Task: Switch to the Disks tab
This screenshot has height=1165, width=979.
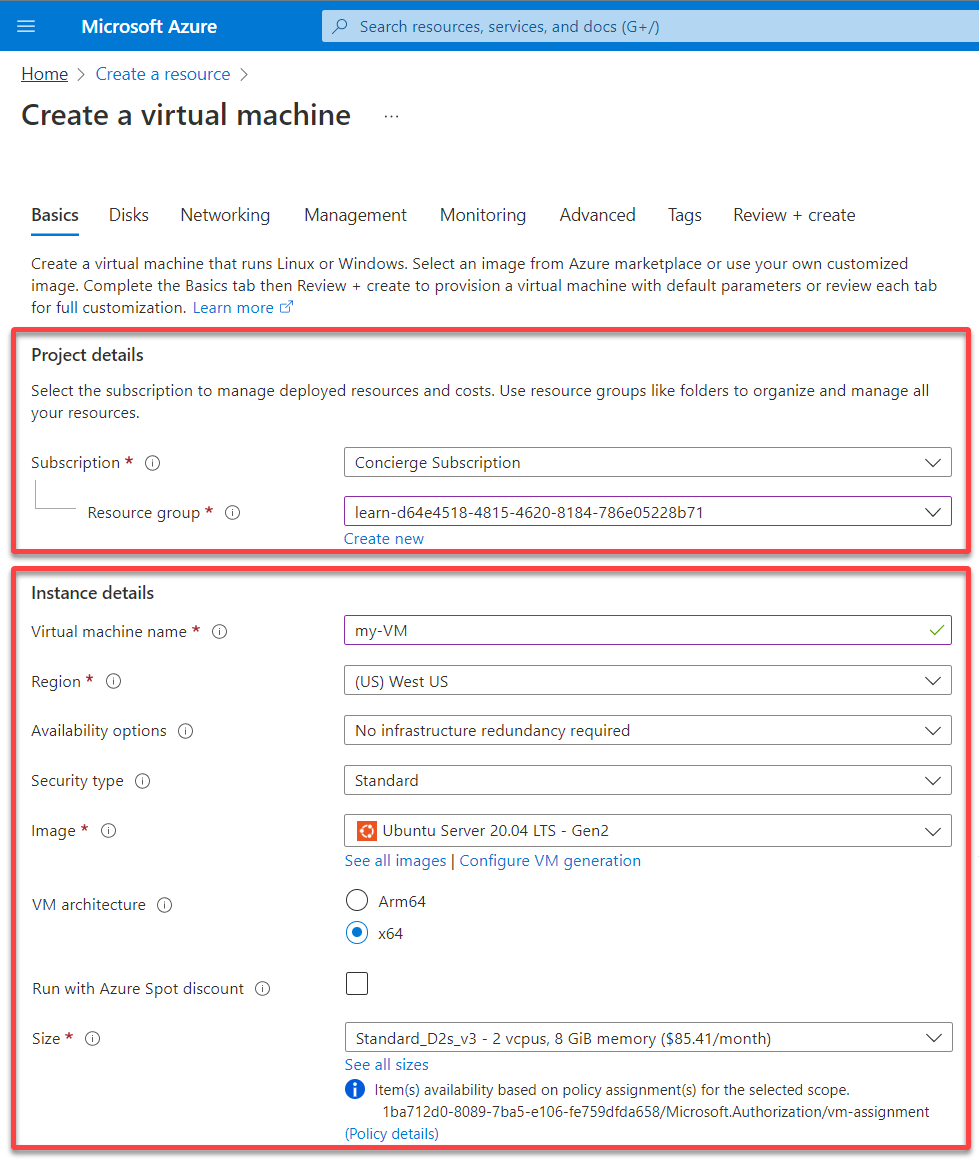Action: (x=129, y=215)
